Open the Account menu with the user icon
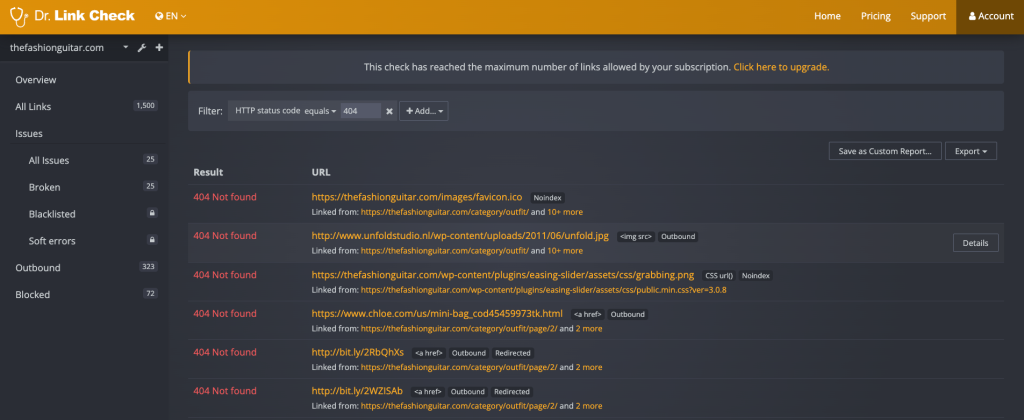1024x420 pixels. (990, 16)
